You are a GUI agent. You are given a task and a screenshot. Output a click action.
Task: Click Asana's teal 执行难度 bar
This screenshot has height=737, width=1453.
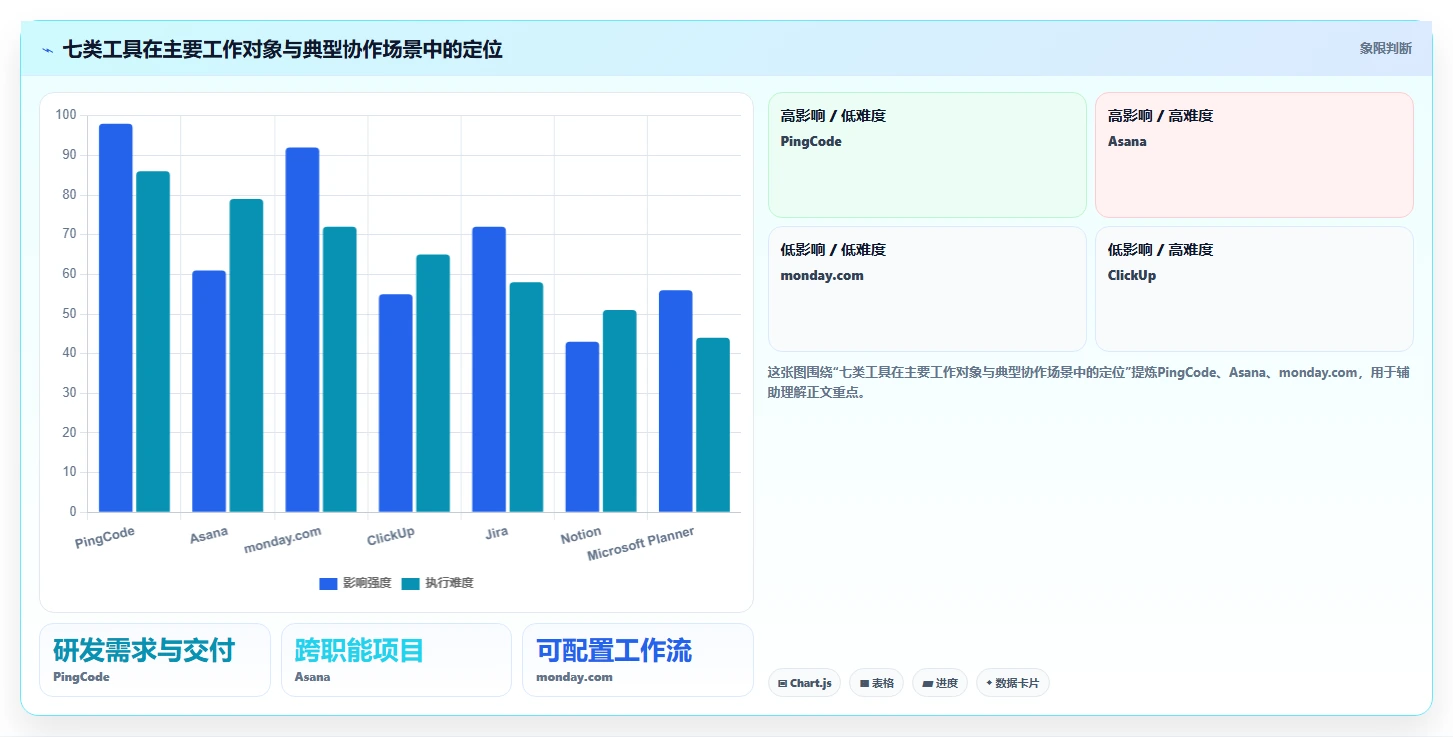coord(246,355)
